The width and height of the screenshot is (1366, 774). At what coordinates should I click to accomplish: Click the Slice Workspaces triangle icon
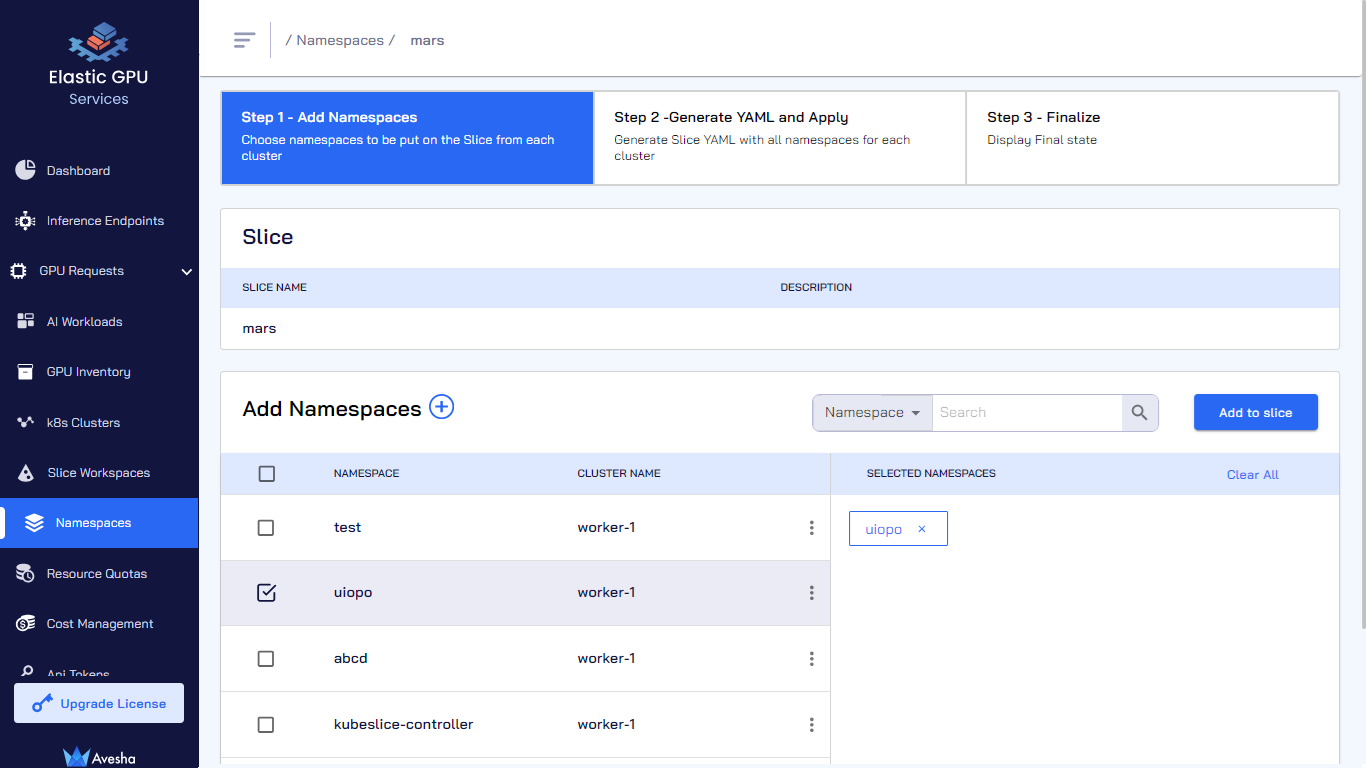[x=27, y=472]
